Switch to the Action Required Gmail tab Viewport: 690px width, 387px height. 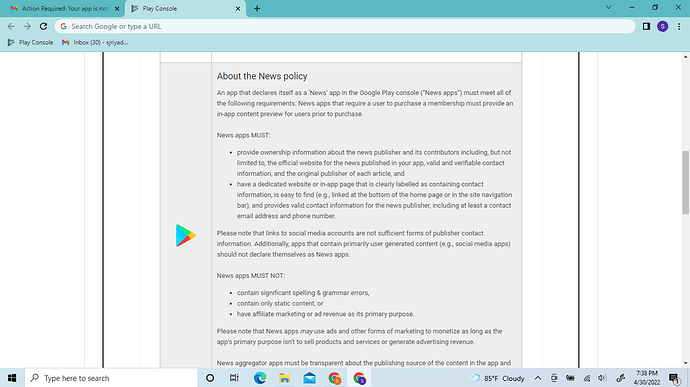(64, 8)
